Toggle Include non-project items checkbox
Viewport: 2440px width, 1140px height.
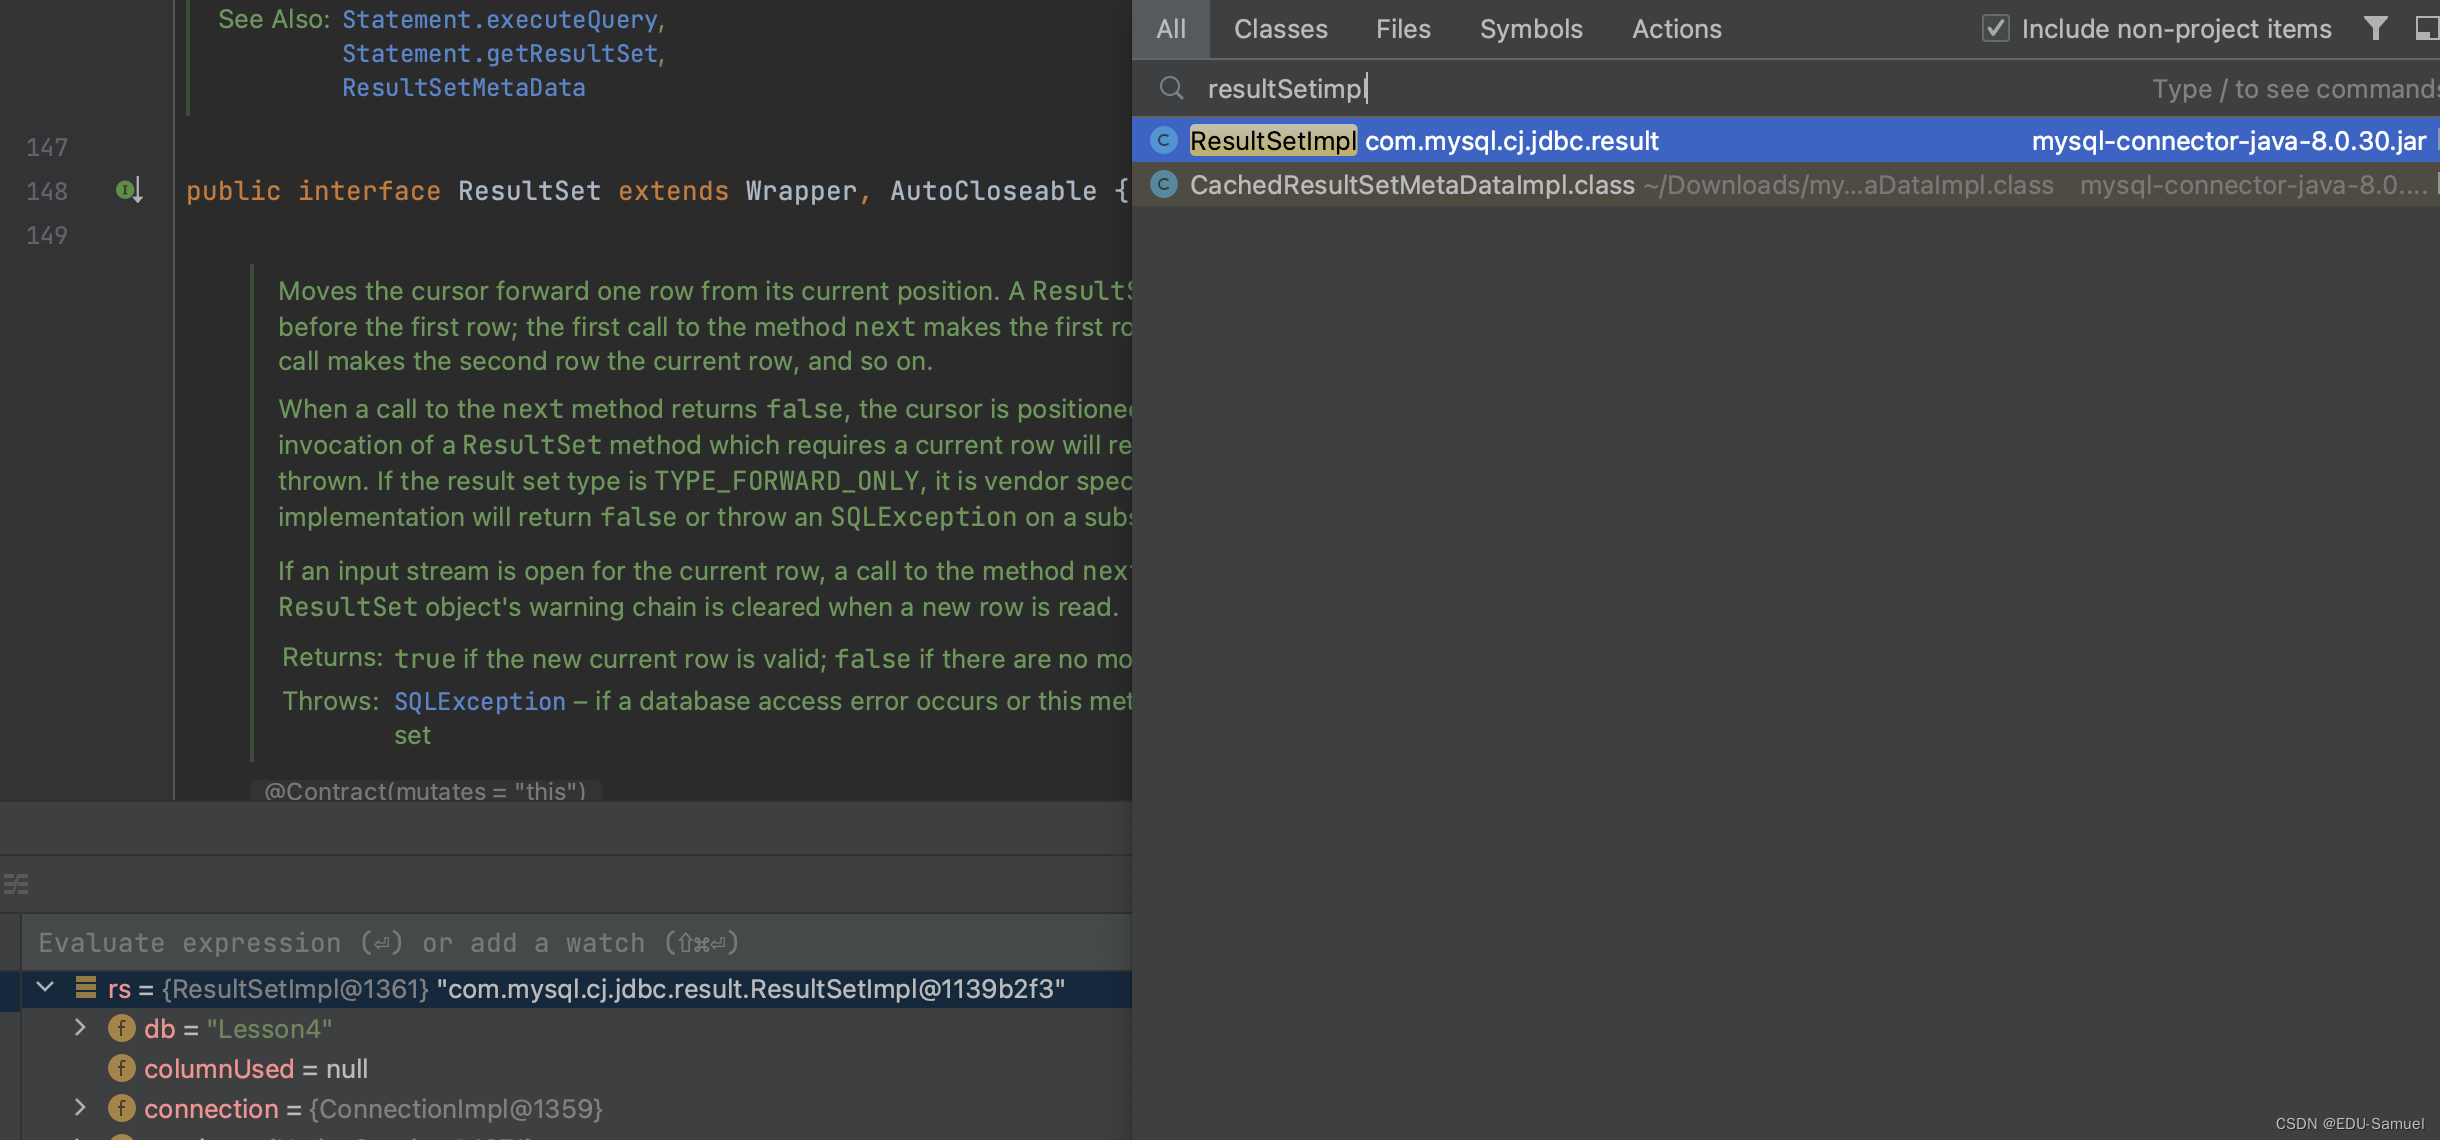pos(1995,28)
